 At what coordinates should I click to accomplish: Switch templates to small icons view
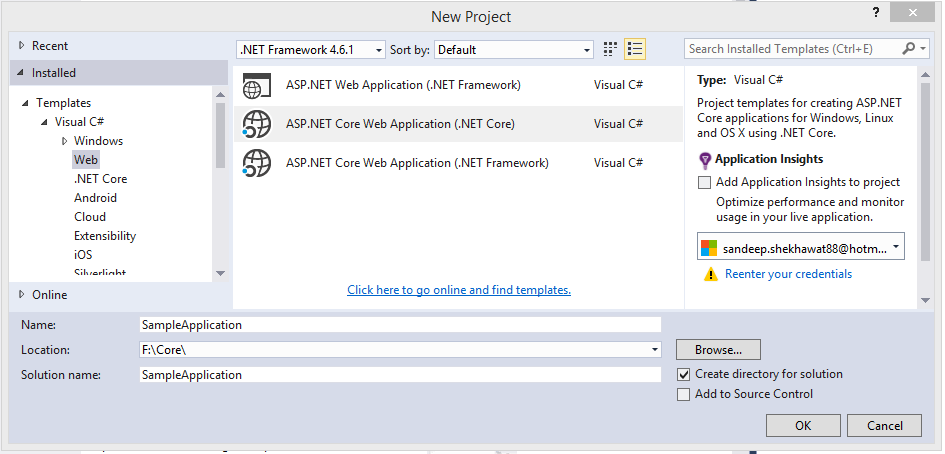click(611, 49)
